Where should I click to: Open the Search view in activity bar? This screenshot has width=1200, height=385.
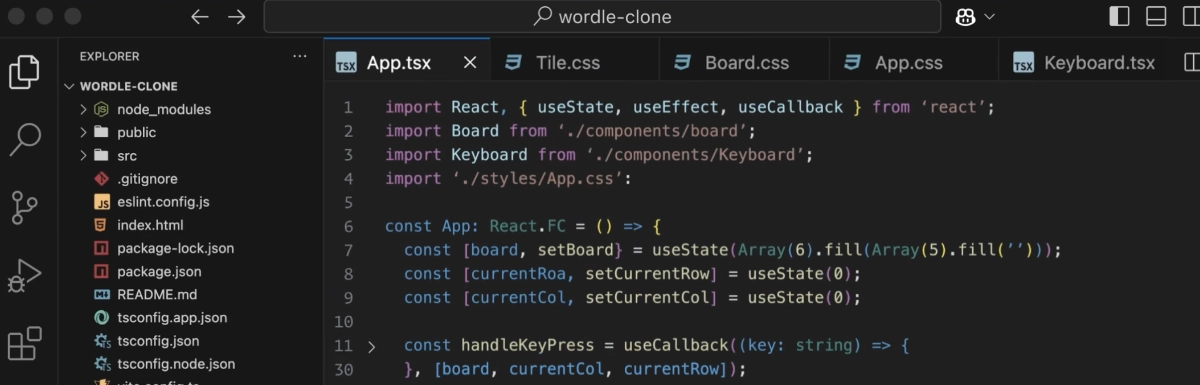click(x=24, y=139)
